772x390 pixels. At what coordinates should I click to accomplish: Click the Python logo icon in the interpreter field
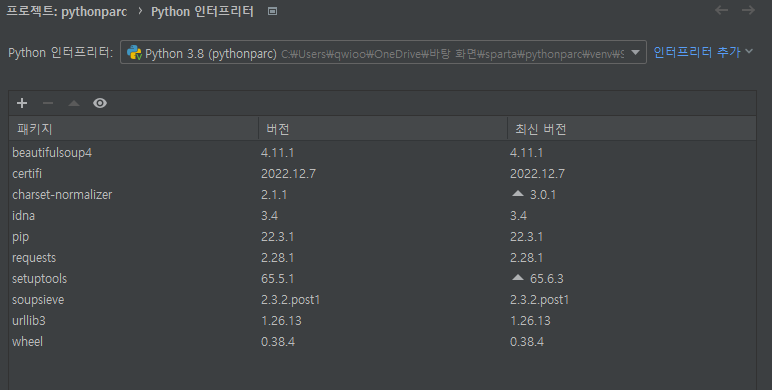click(x=134, y=53)
